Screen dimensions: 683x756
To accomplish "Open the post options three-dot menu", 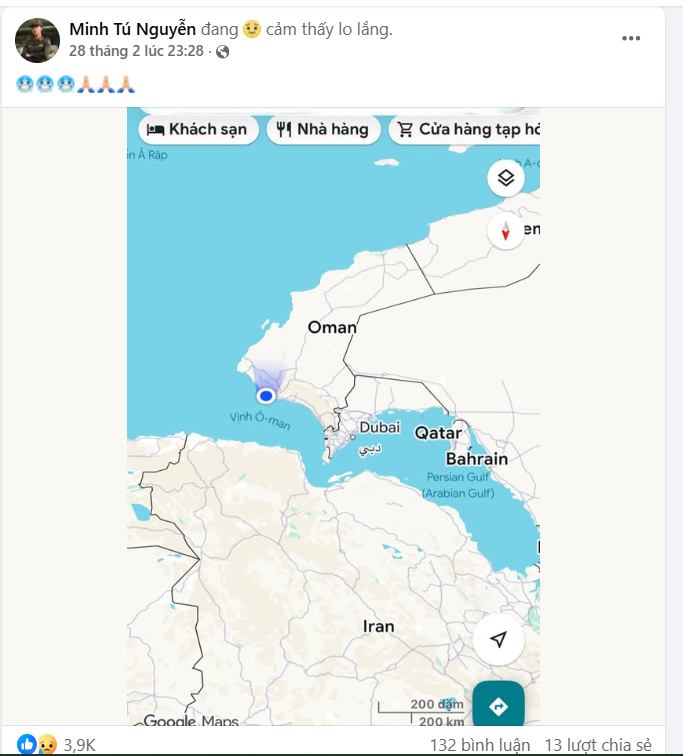I will (x=631, y=38).
